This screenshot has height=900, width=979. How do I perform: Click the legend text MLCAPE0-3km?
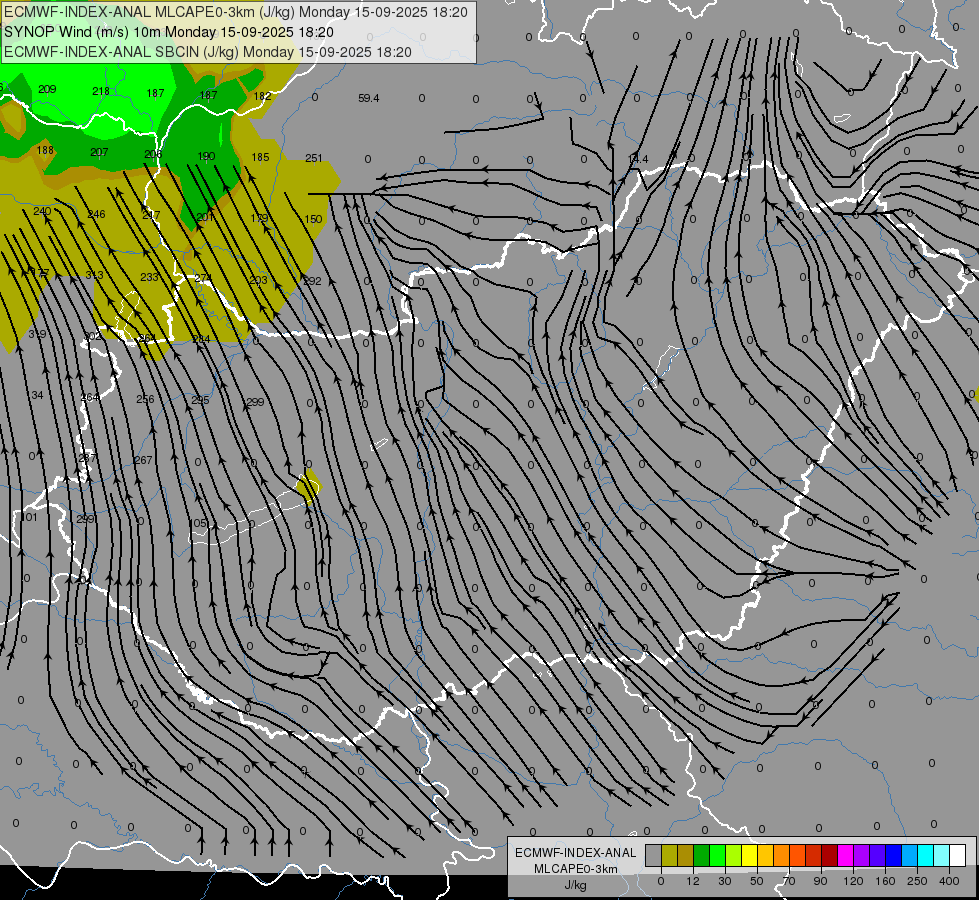(576, 869)
